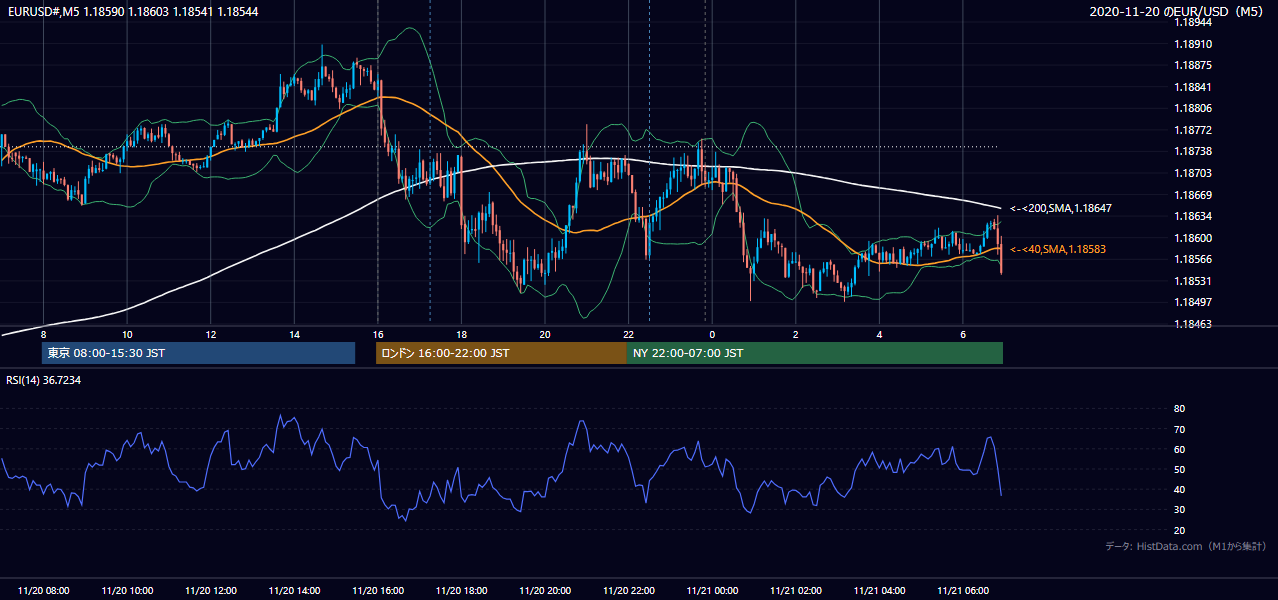Click the 11/20 18:00 date label
1278x600 pixels.
coord(461,591)
